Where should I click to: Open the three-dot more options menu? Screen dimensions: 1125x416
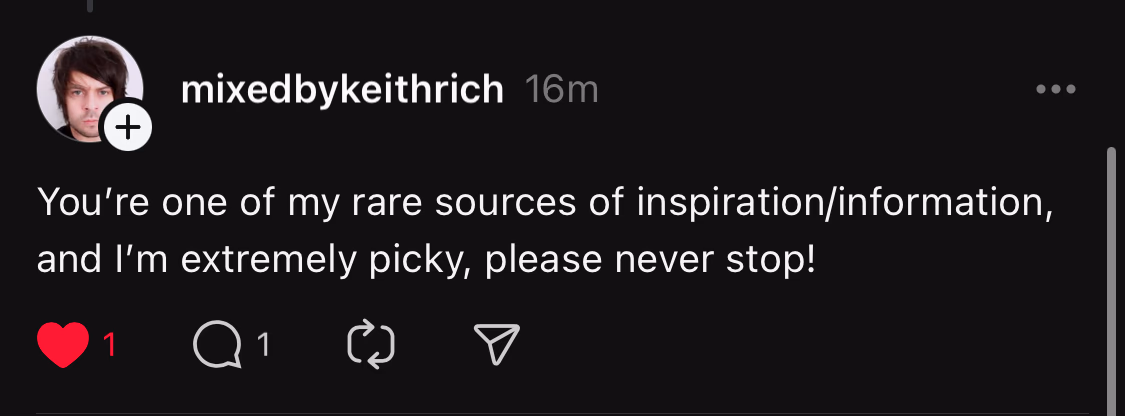click(1055, 90)
